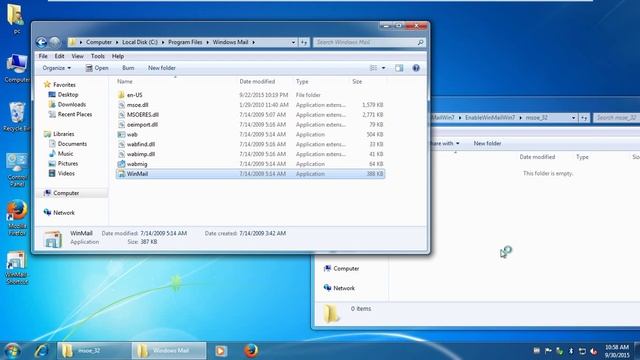640x360 pixels.
Task: Open the Windows Start button
Action: [x=12, y=351]
